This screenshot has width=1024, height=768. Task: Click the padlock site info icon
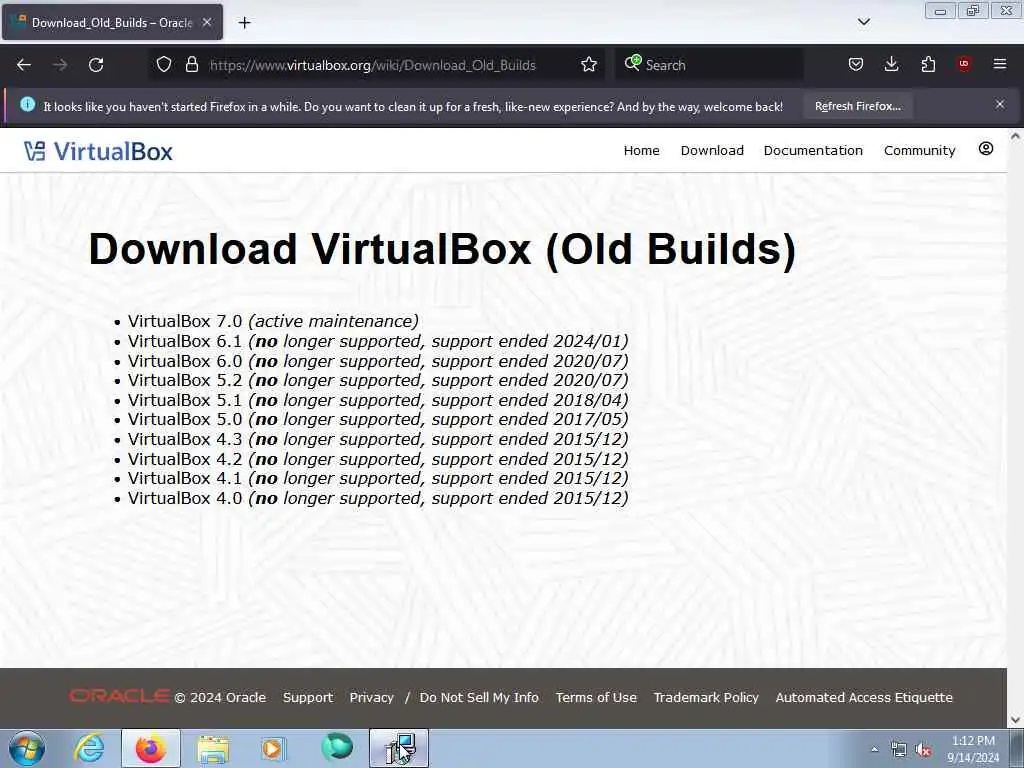191,65
